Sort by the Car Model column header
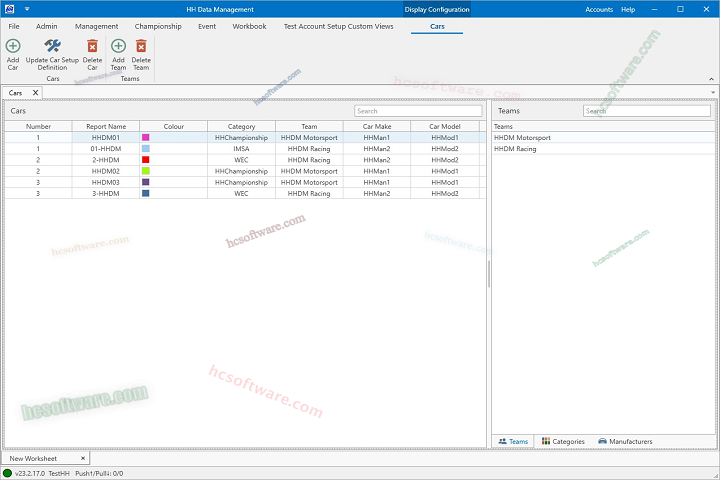This screenshot has width=720, height=480. tap(444, 126)
